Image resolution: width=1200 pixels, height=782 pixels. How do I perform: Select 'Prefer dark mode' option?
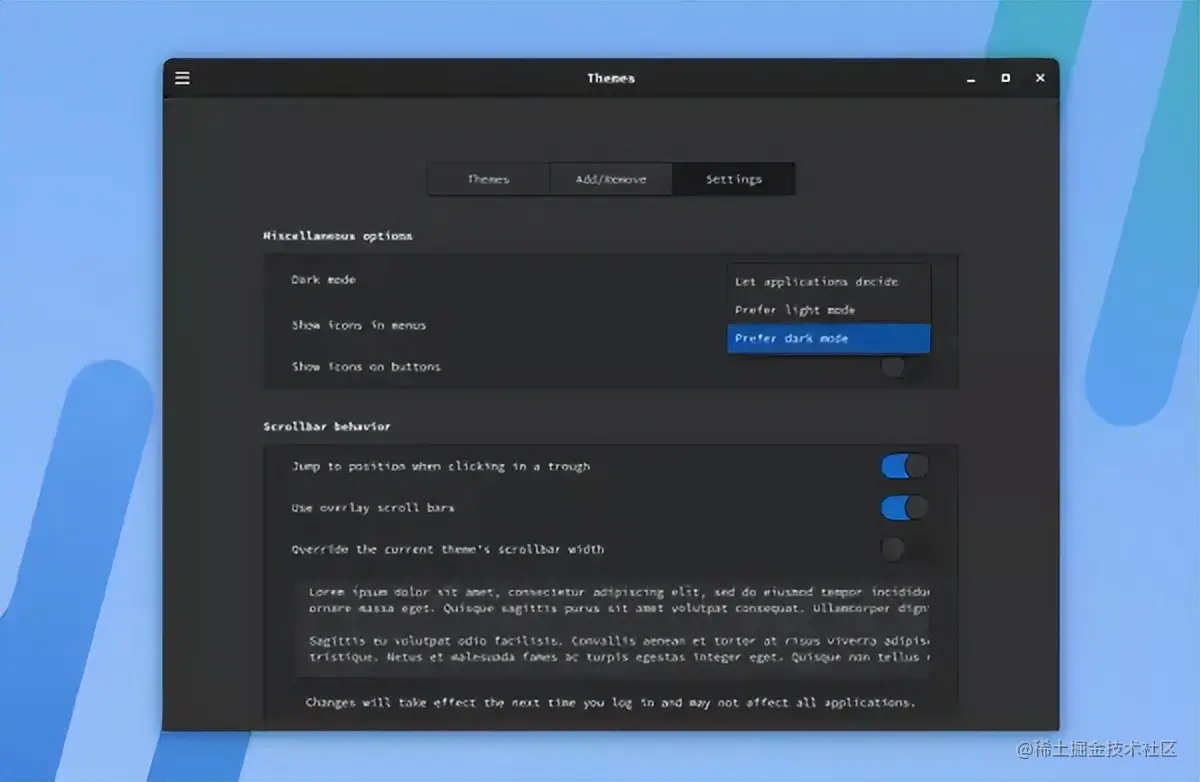point(829,338)
